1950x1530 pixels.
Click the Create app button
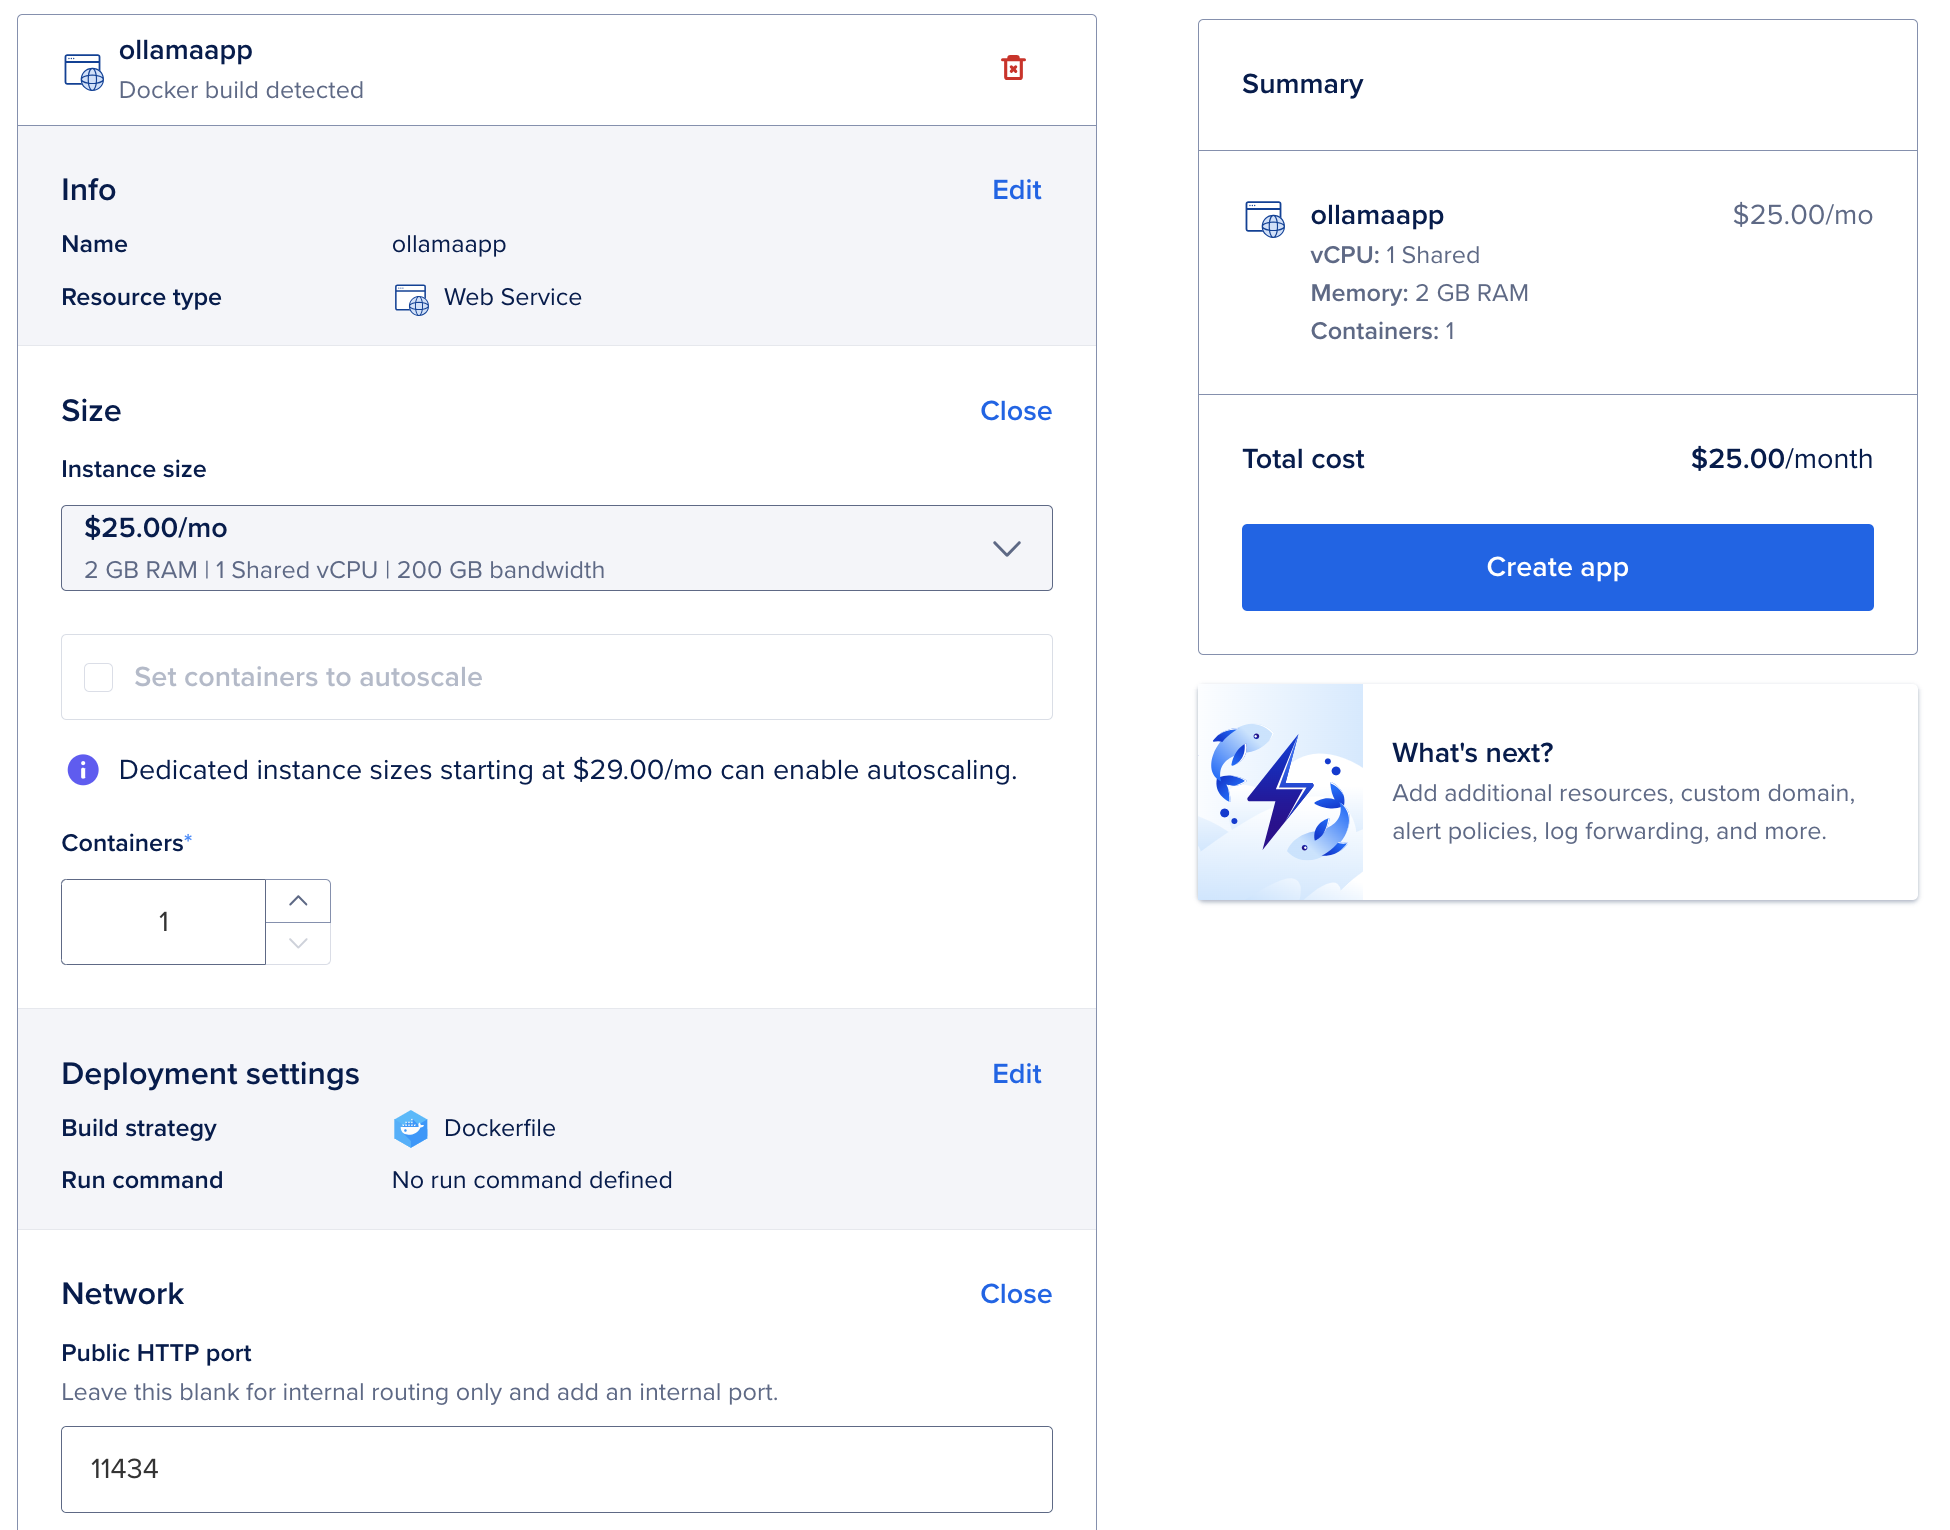pos(1557,567)
